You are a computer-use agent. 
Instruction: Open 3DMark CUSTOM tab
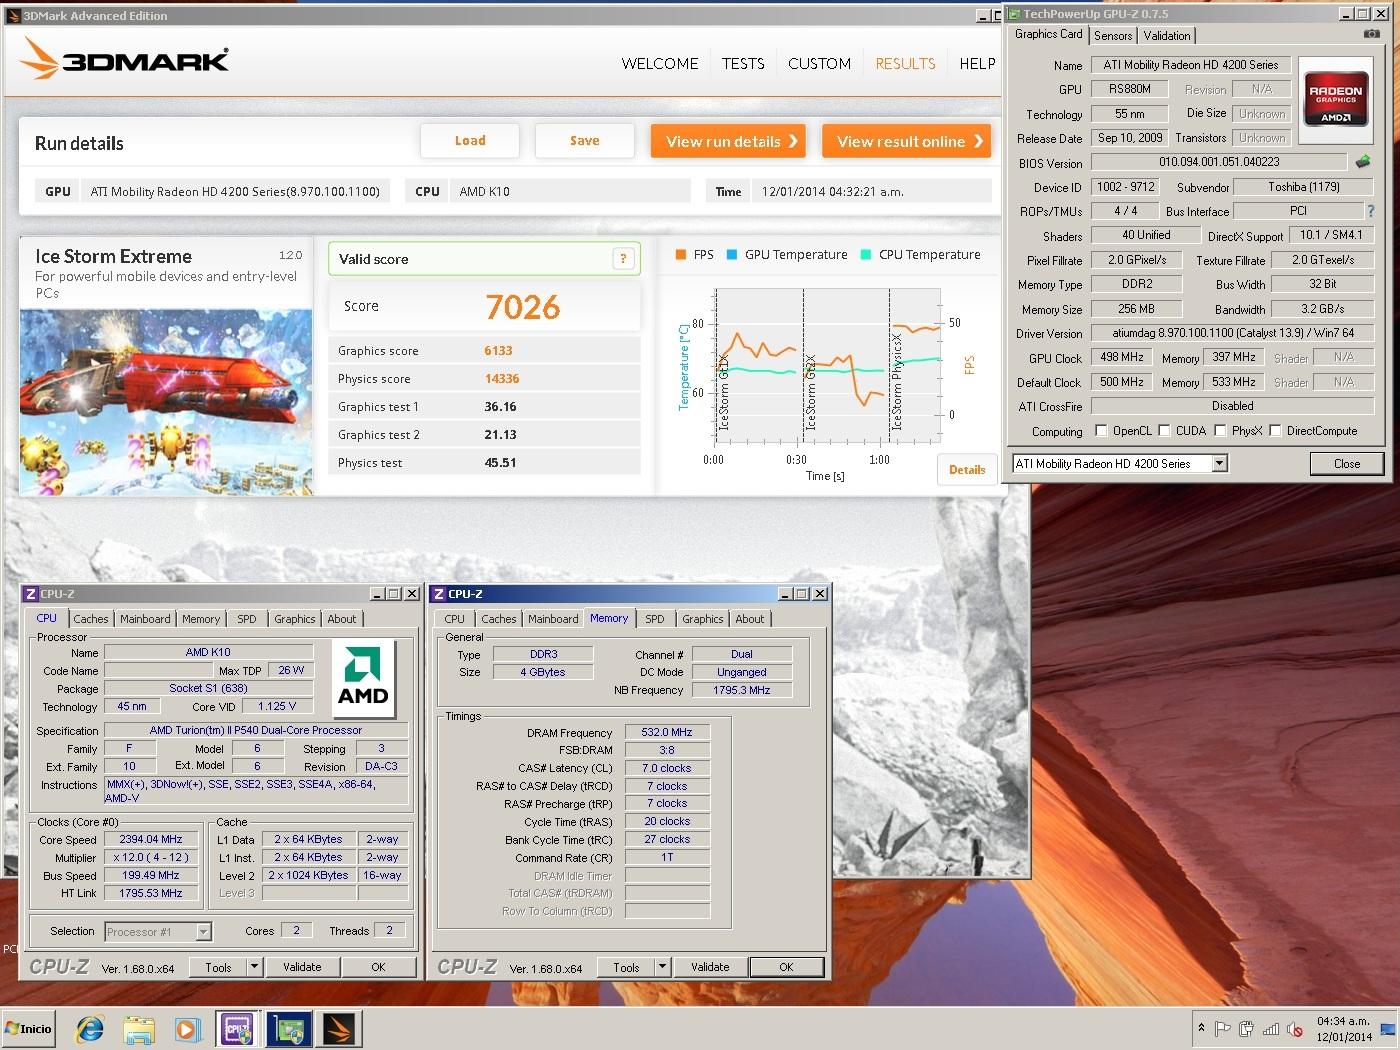(819, 63)
